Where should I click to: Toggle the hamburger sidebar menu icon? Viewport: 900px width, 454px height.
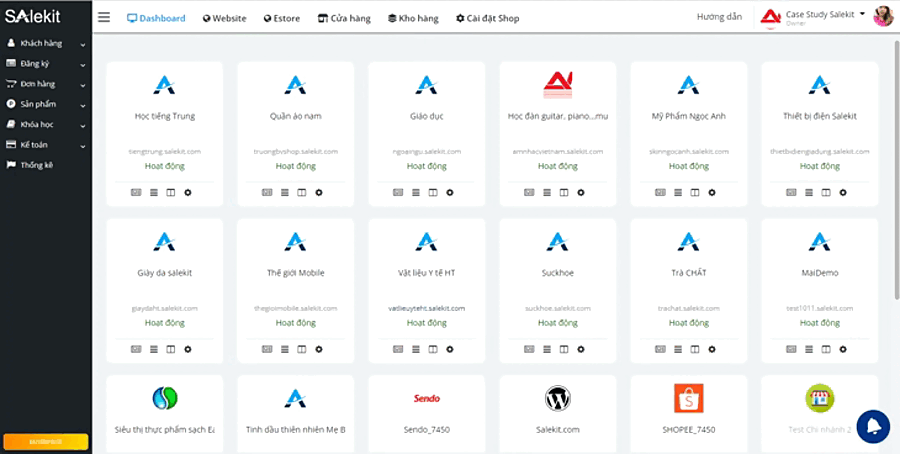point(104,17)
